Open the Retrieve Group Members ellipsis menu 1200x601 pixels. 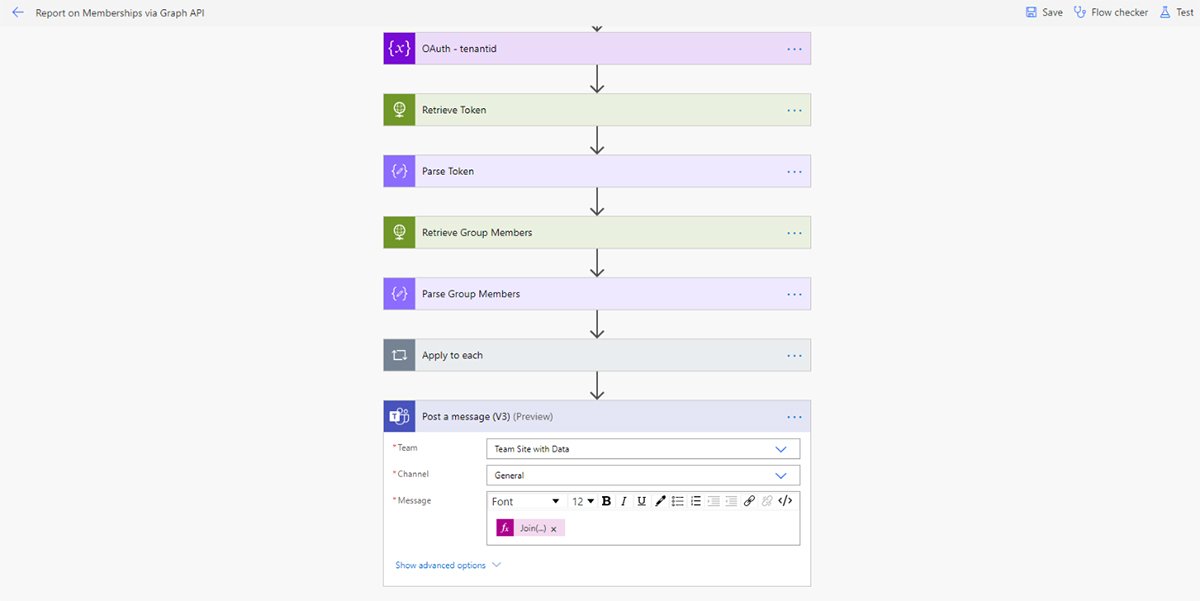794,232
